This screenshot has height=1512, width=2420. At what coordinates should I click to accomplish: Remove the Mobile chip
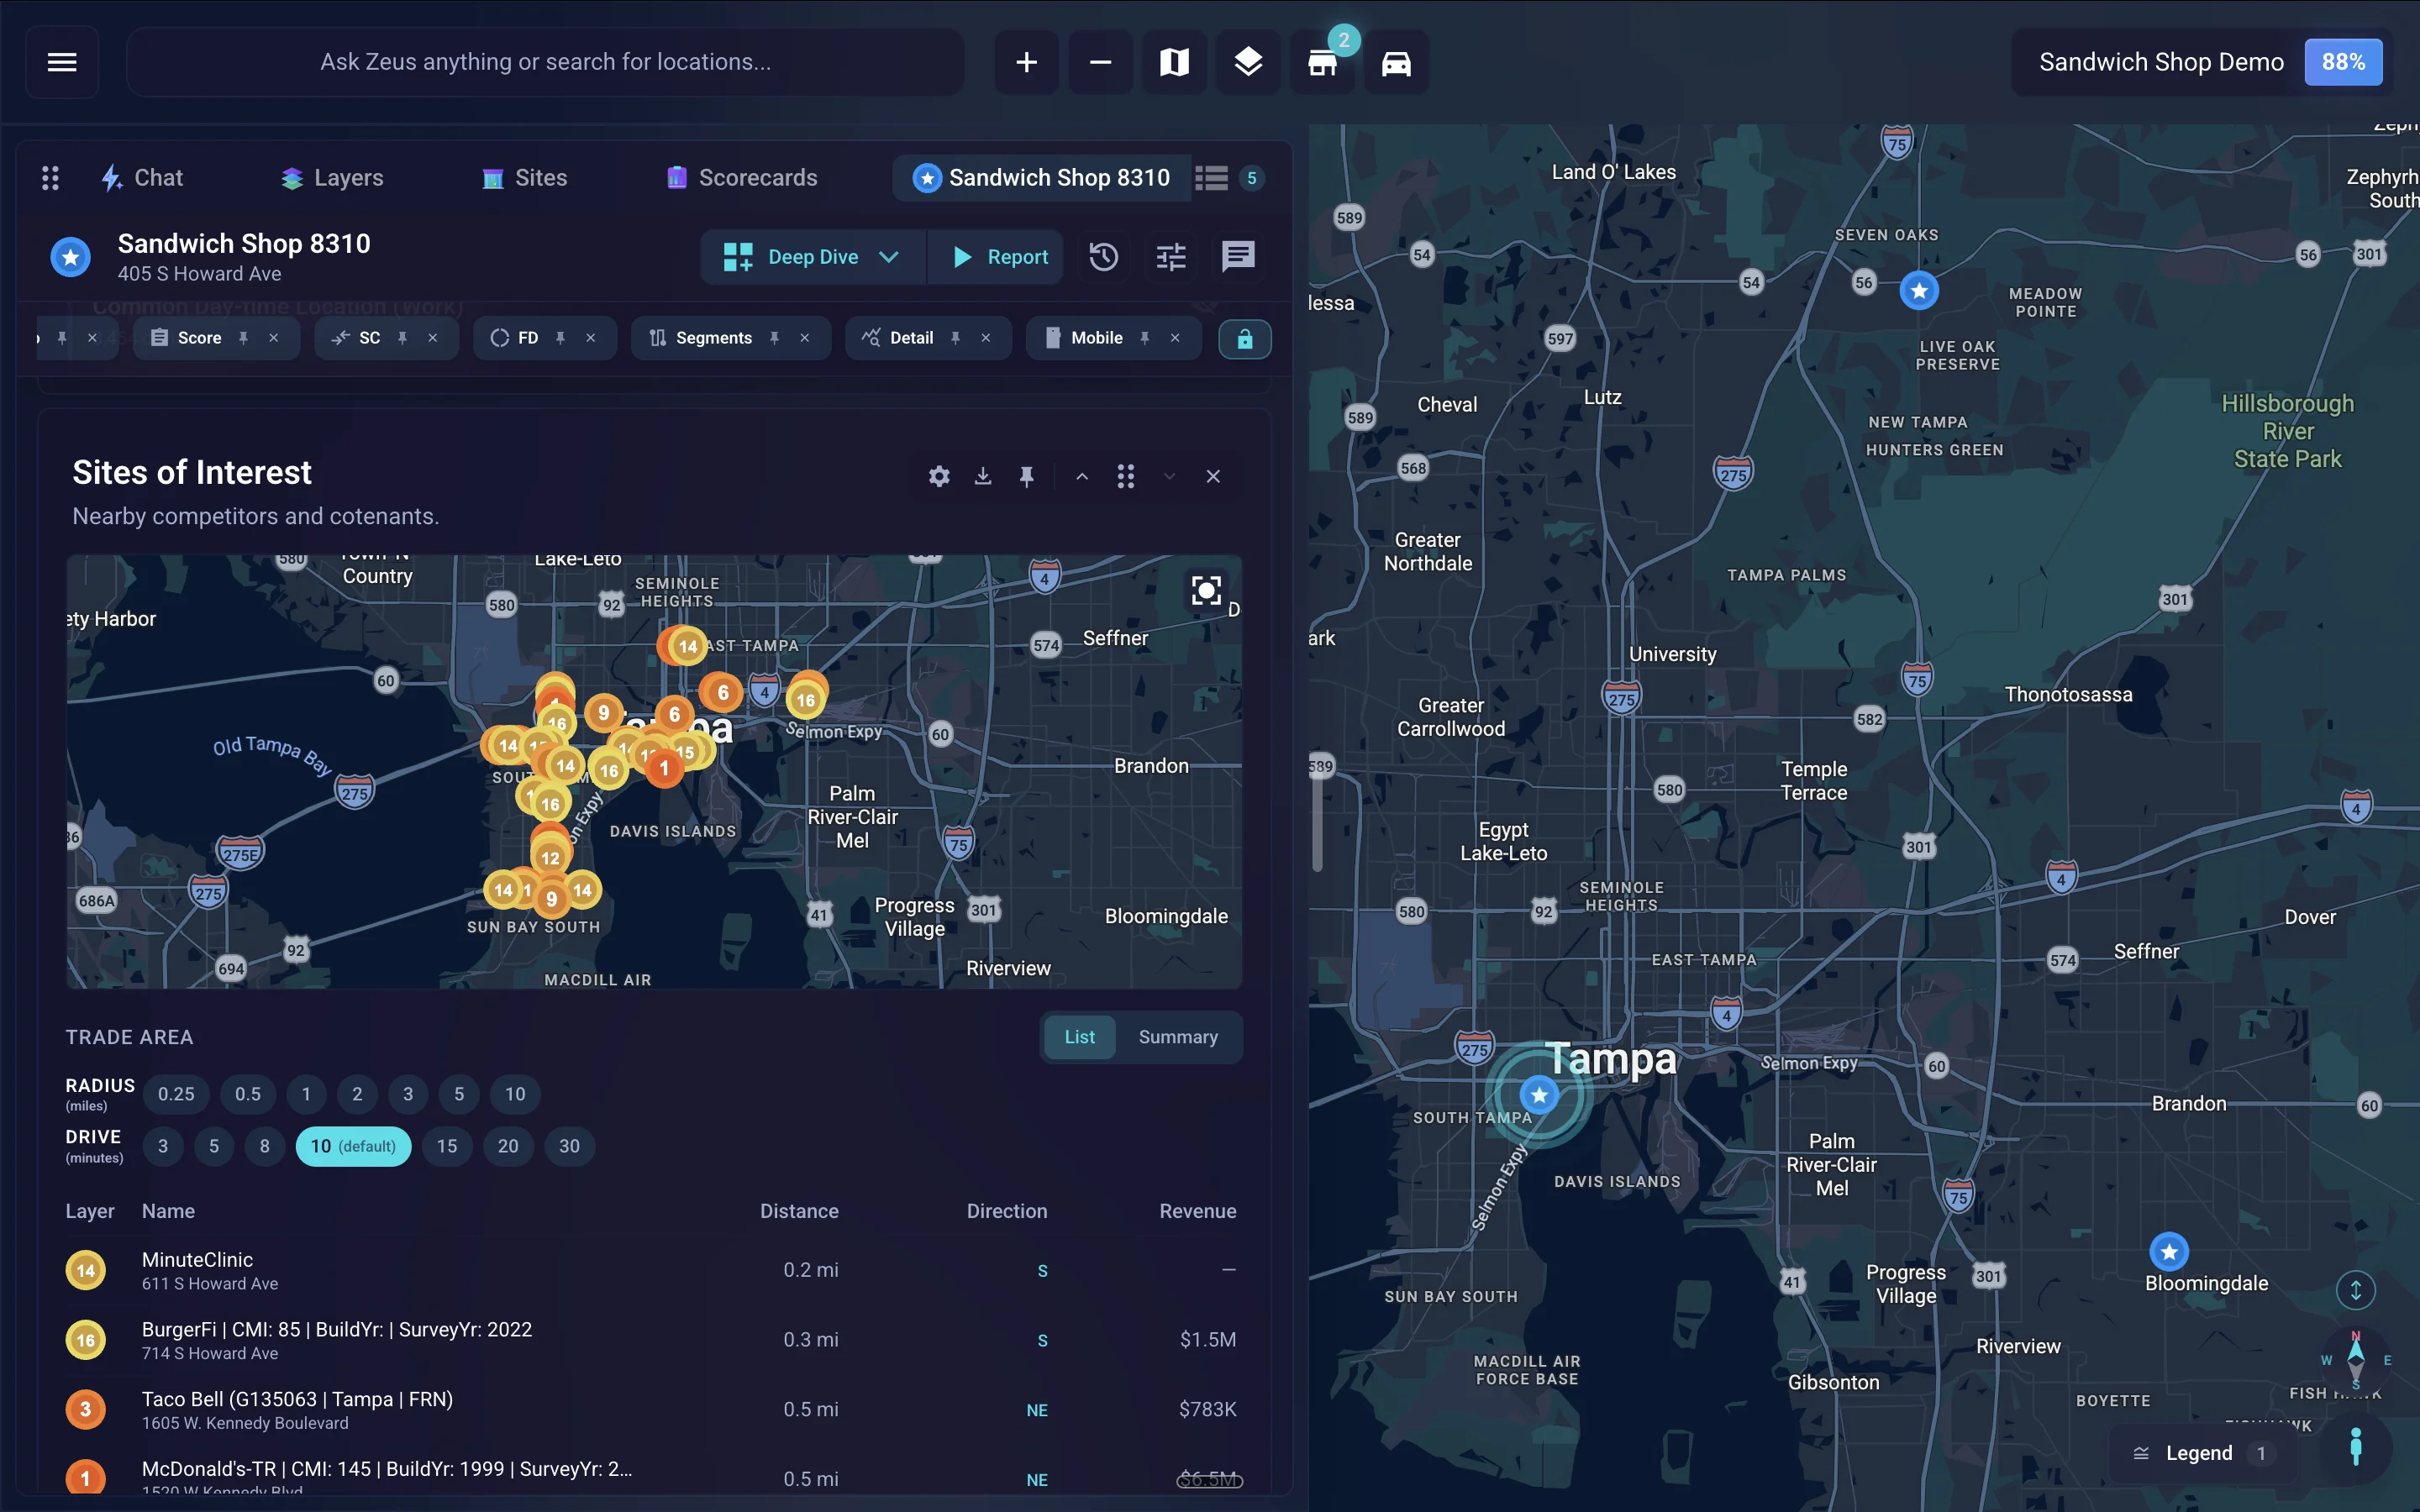tap(1175, 338)
